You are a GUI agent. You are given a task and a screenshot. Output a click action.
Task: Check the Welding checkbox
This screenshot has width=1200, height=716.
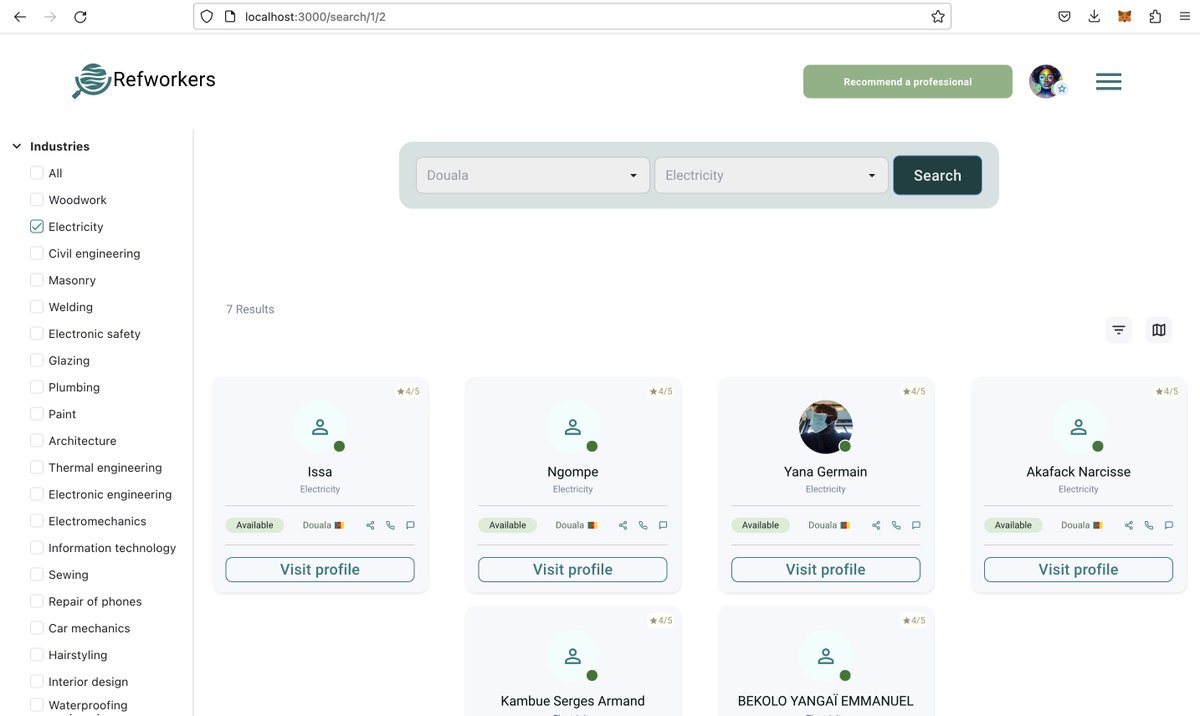37,307
